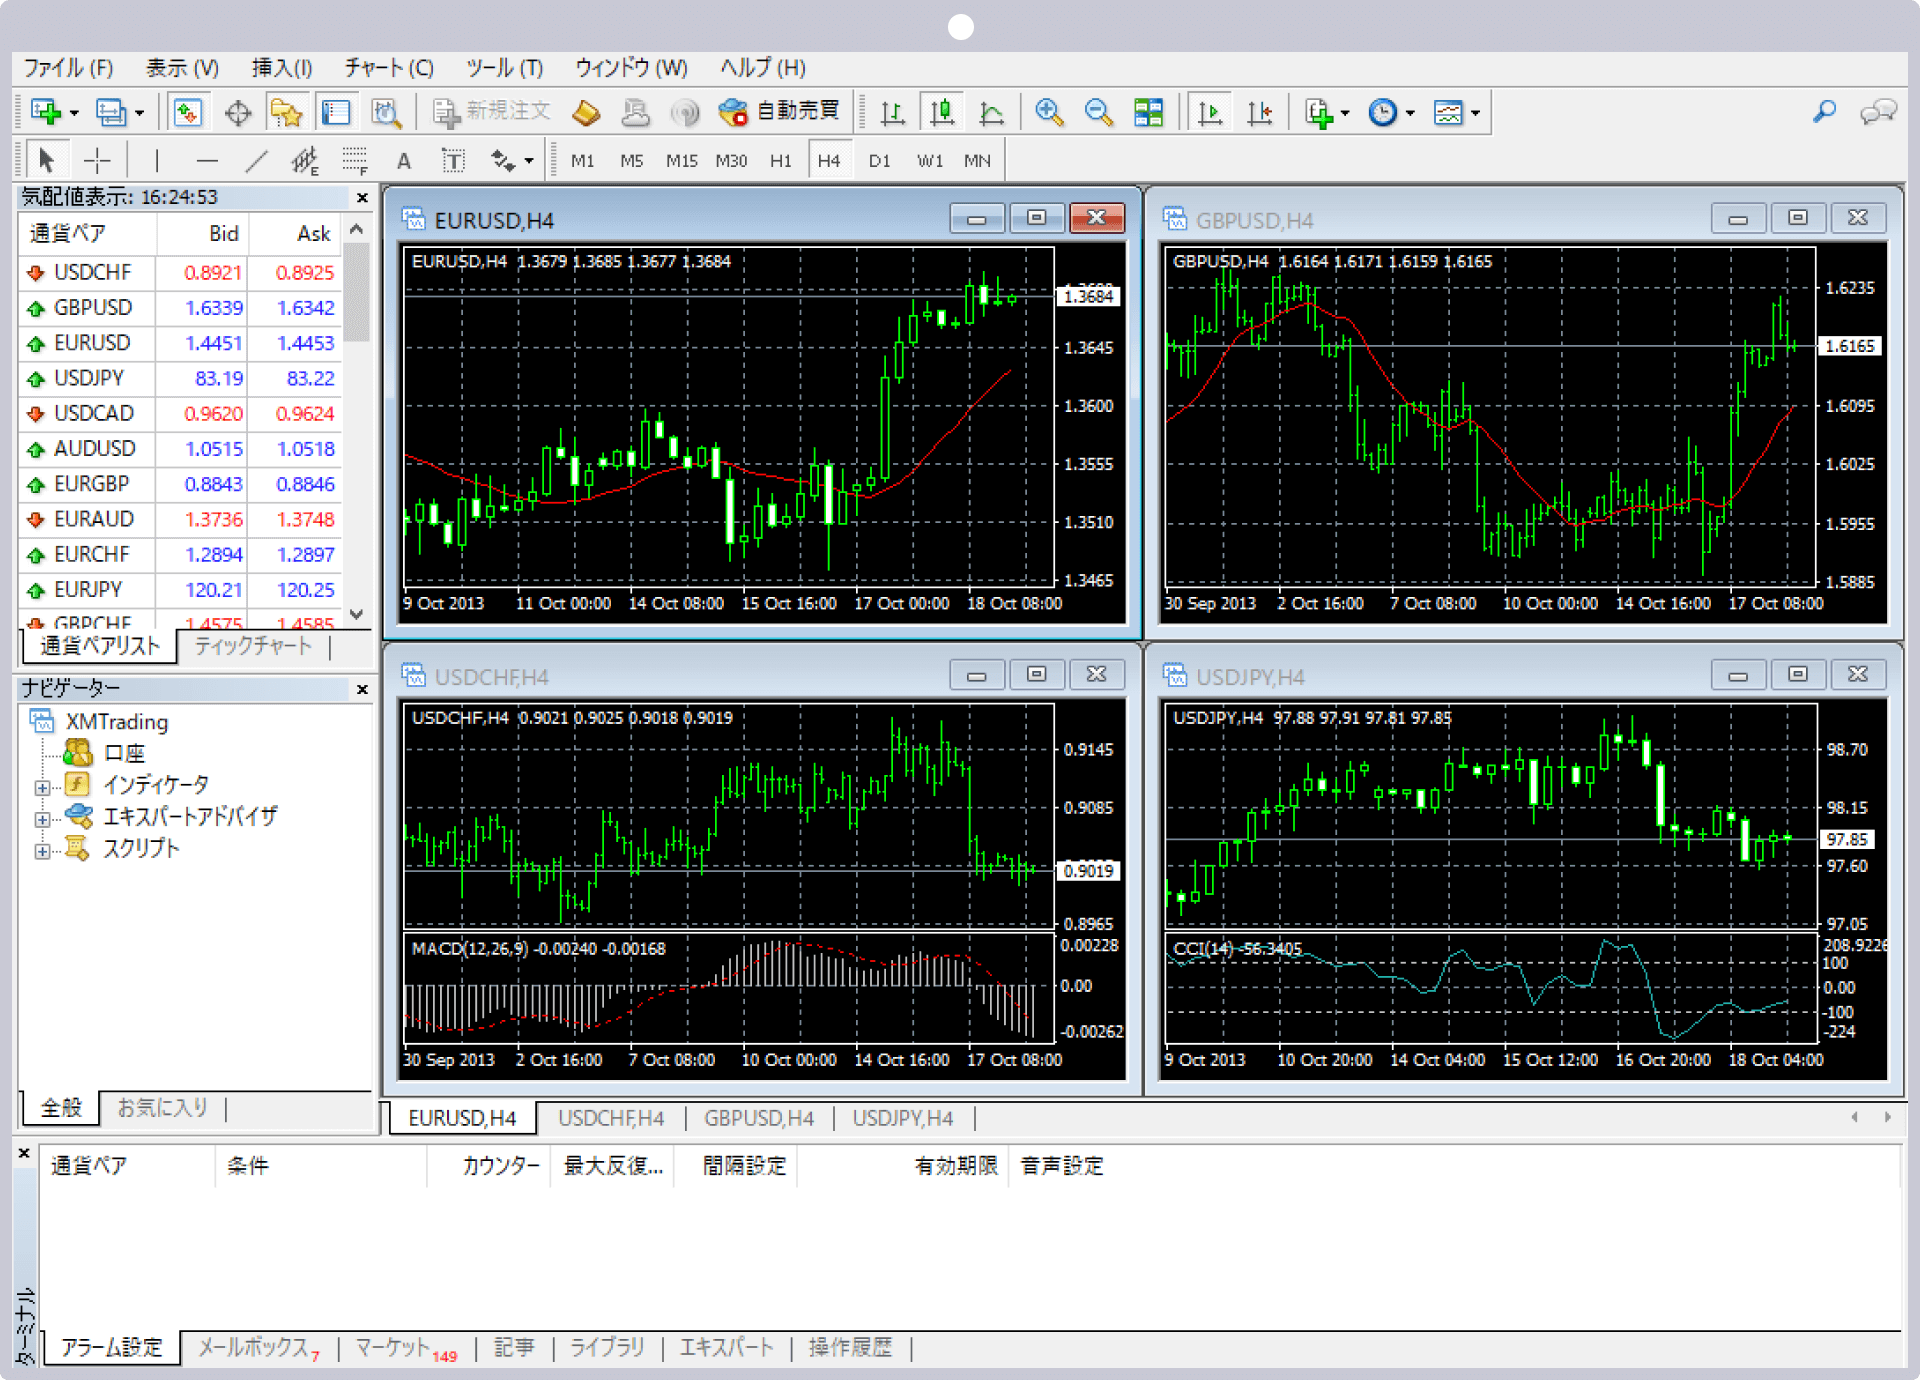
Task: Switch to GBPUSD,H4 chart tab
Action: (x=758, y=1118)
